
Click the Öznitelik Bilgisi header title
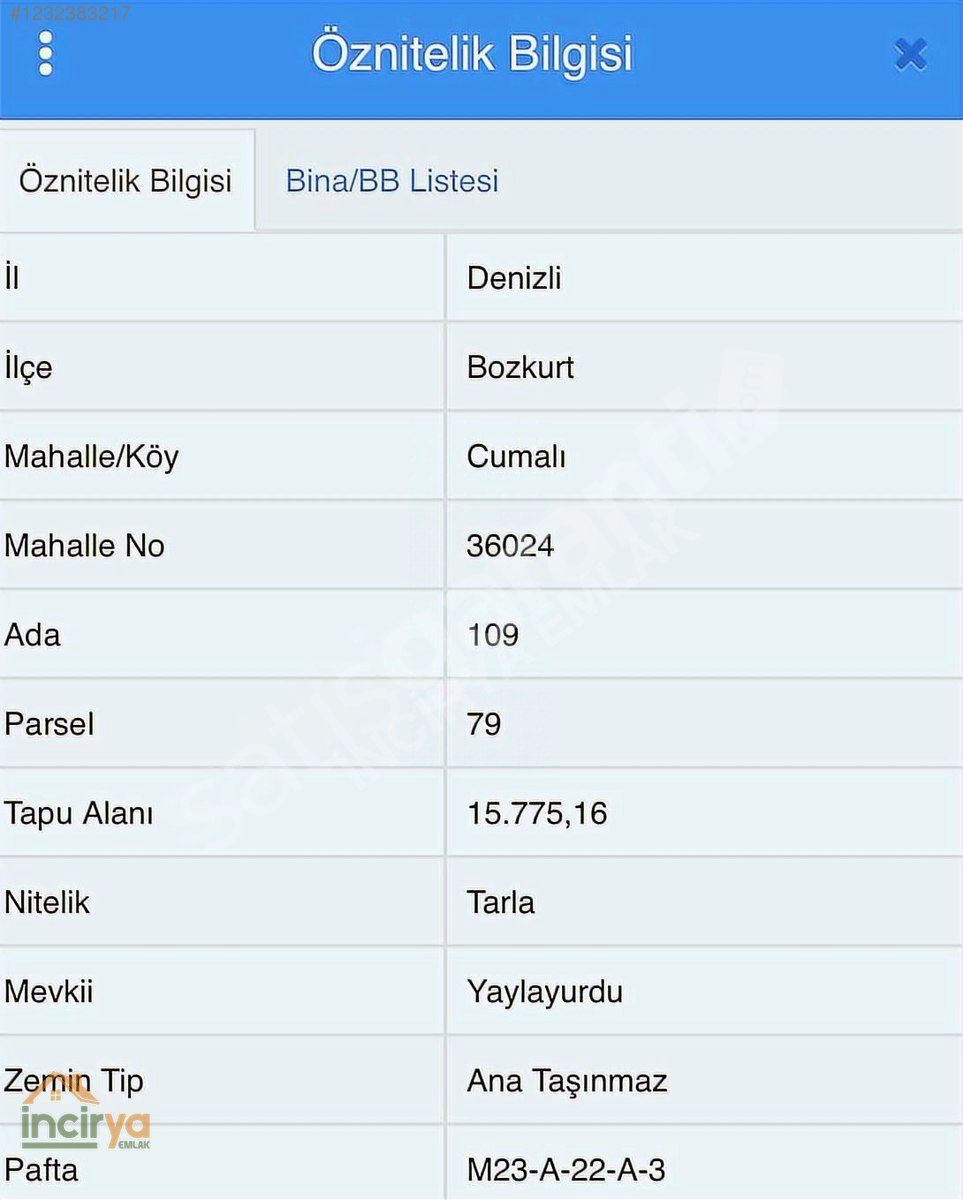(x=472, y=54)
